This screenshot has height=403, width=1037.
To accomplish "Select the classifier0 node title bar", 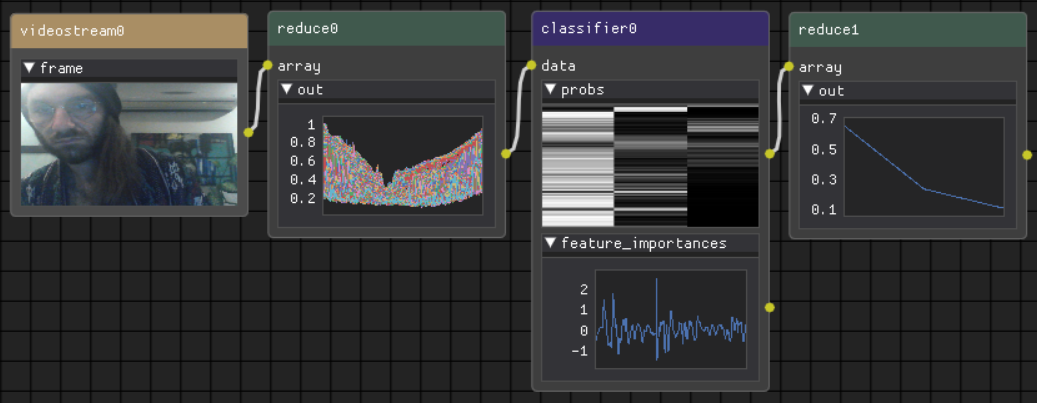I will [650, 28].
